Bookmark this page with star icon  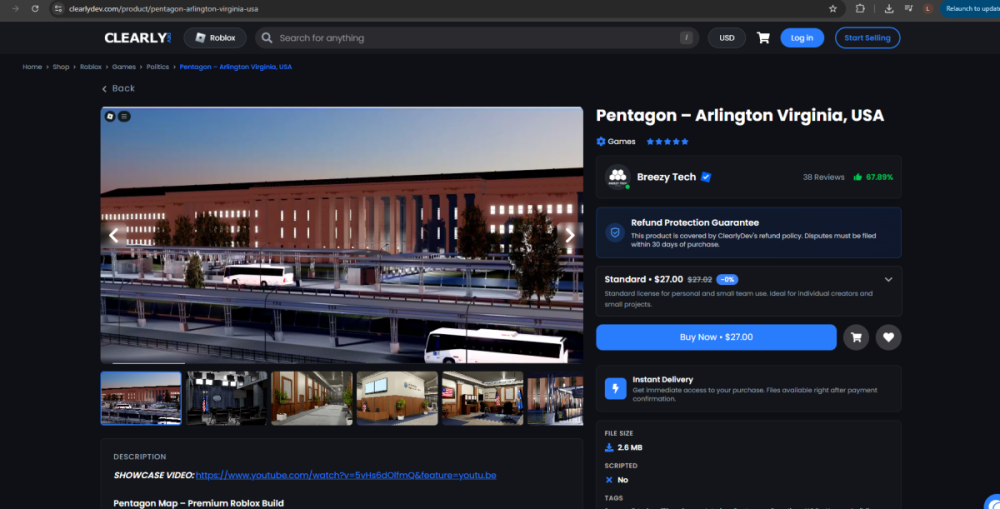pos(833,9)
